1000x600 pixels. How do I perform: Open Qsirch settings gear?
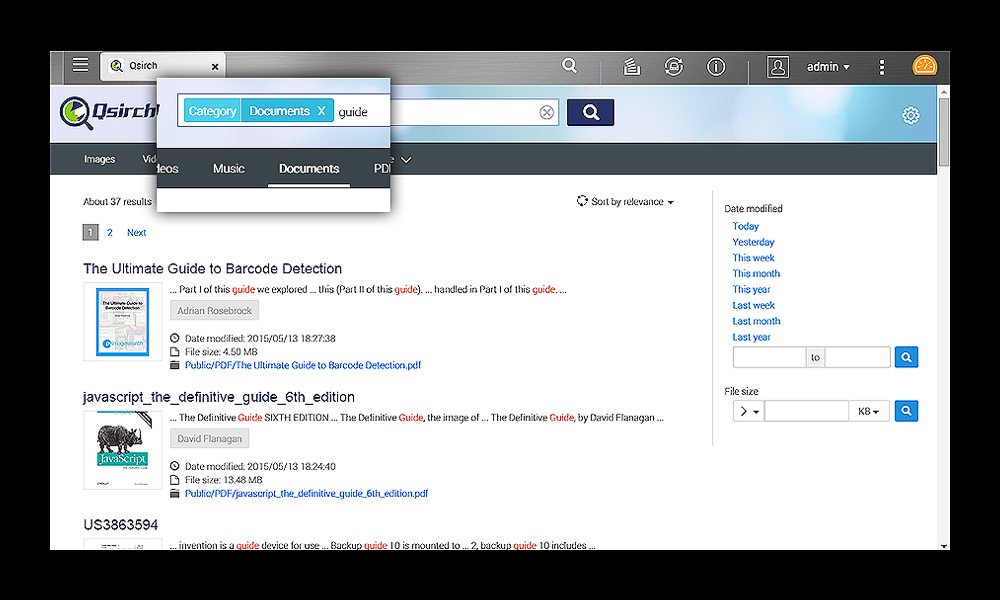click(910, 115)
